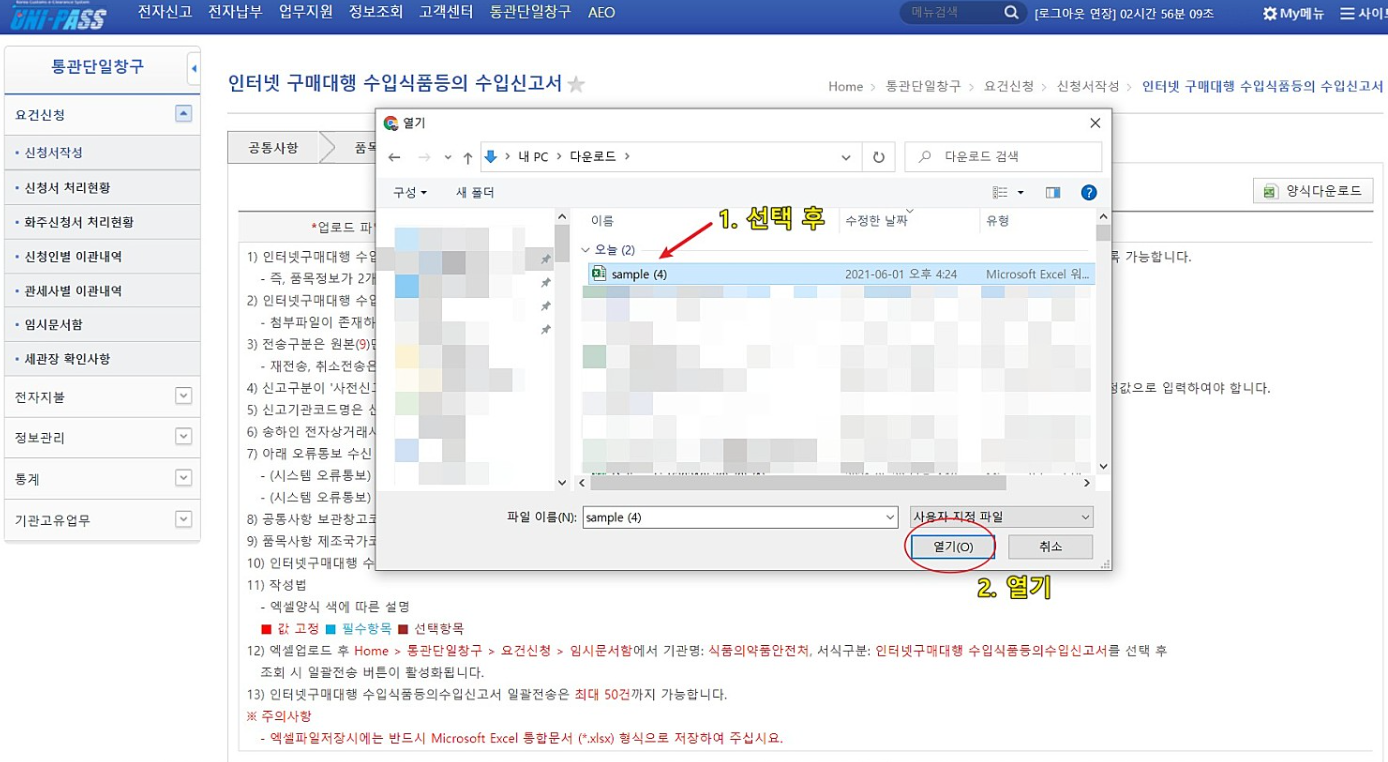Screen dimensions: 1388x762
Task: Open the view options dropdown arrow
Action: click(1020, 192)
